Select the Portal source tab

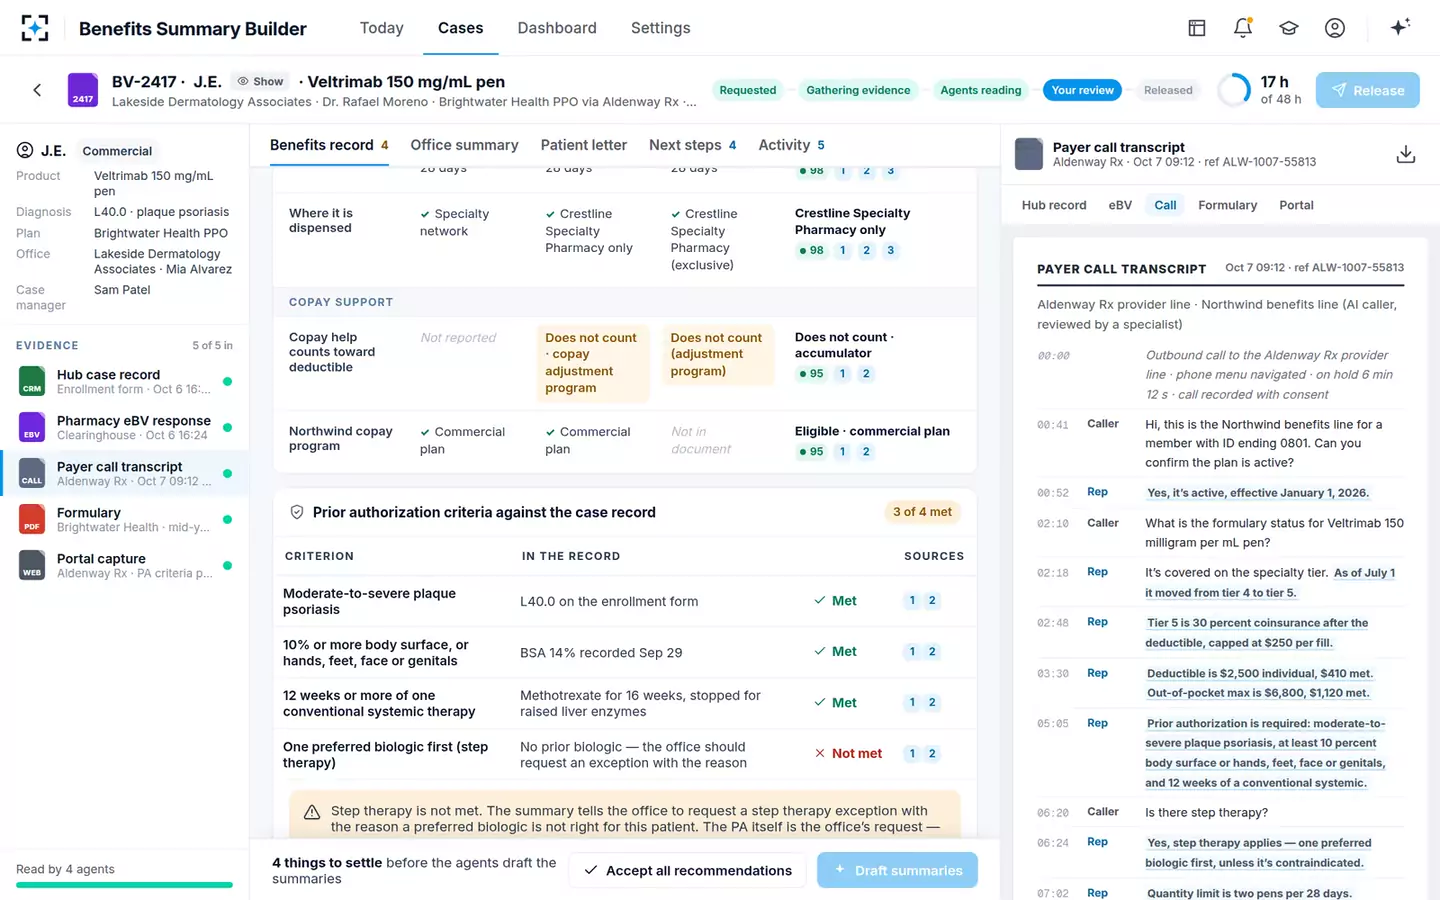pyautogui.click(x=1296, y=205)
